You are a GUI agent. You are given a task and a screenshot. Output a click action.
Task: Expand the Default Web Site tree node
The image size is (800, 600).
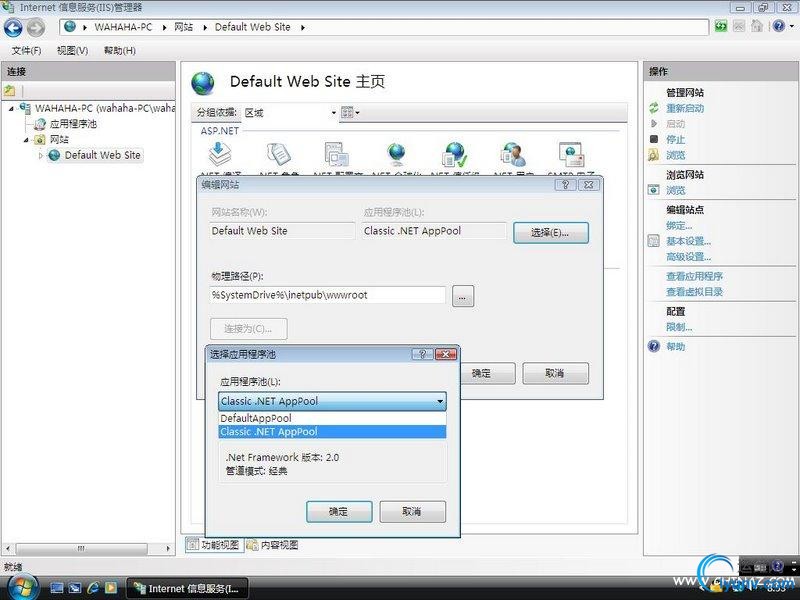41,156
